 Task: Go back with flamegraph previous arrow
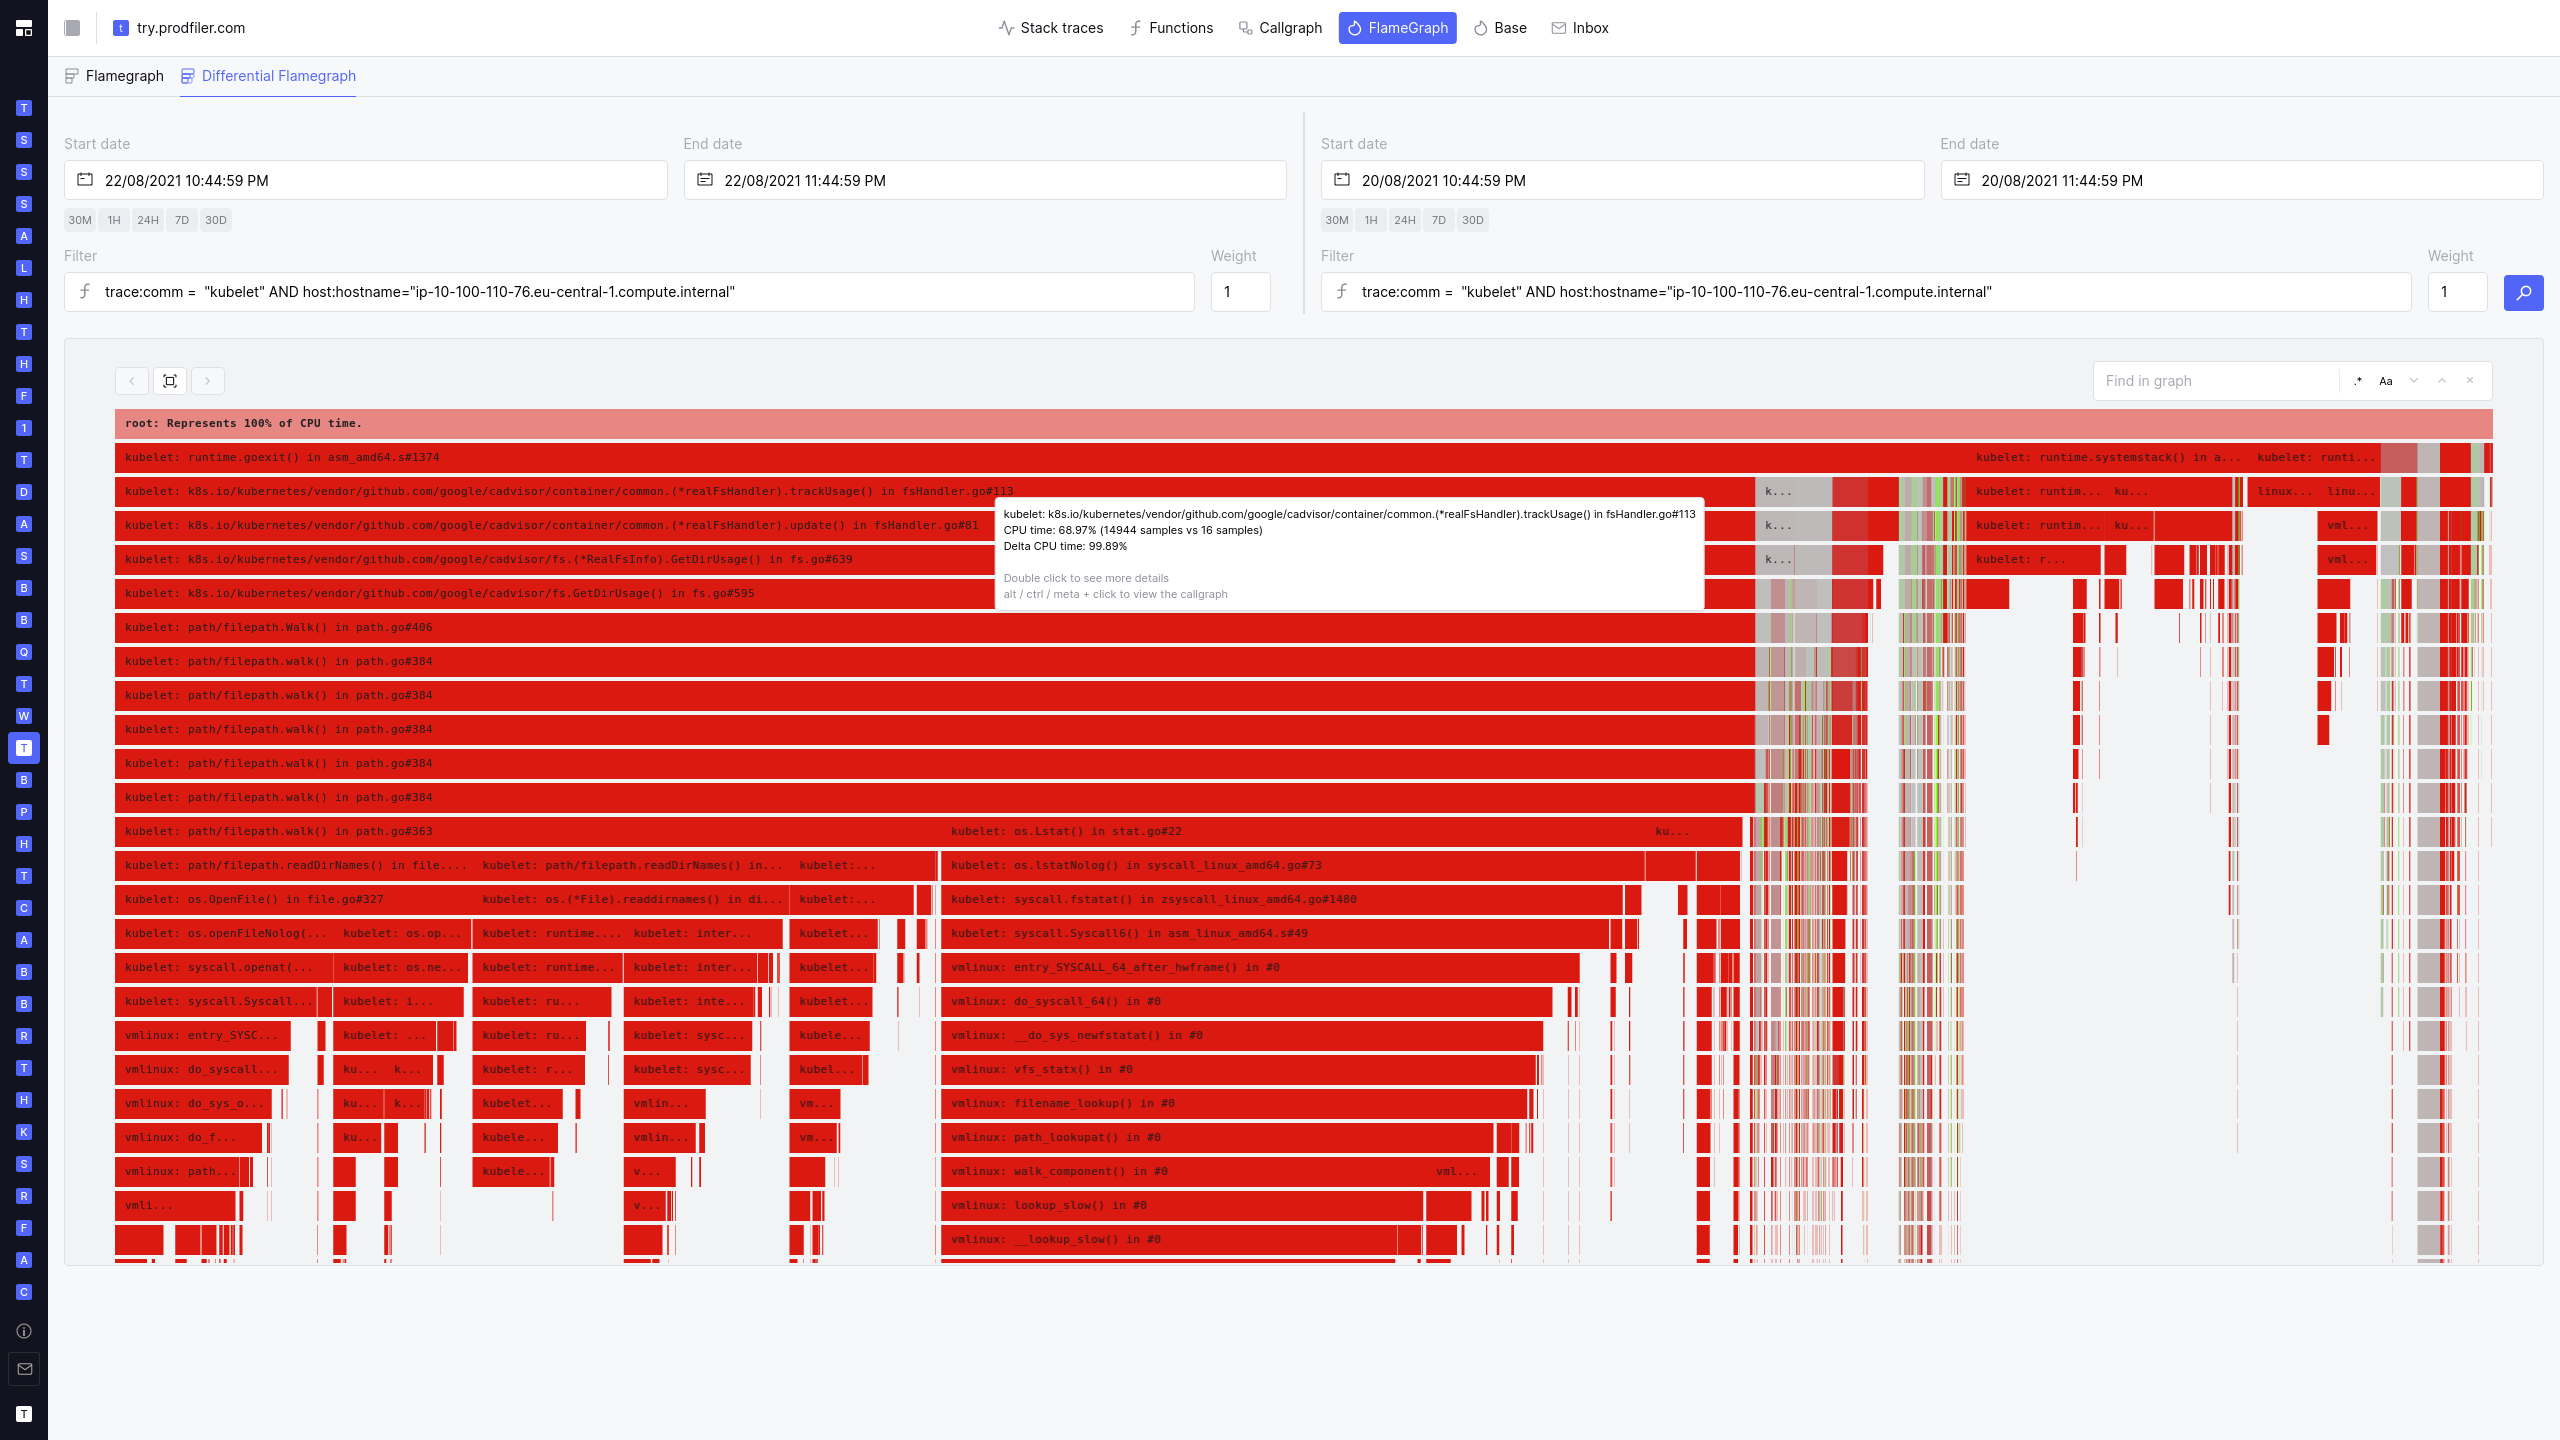tap(132, 381)
